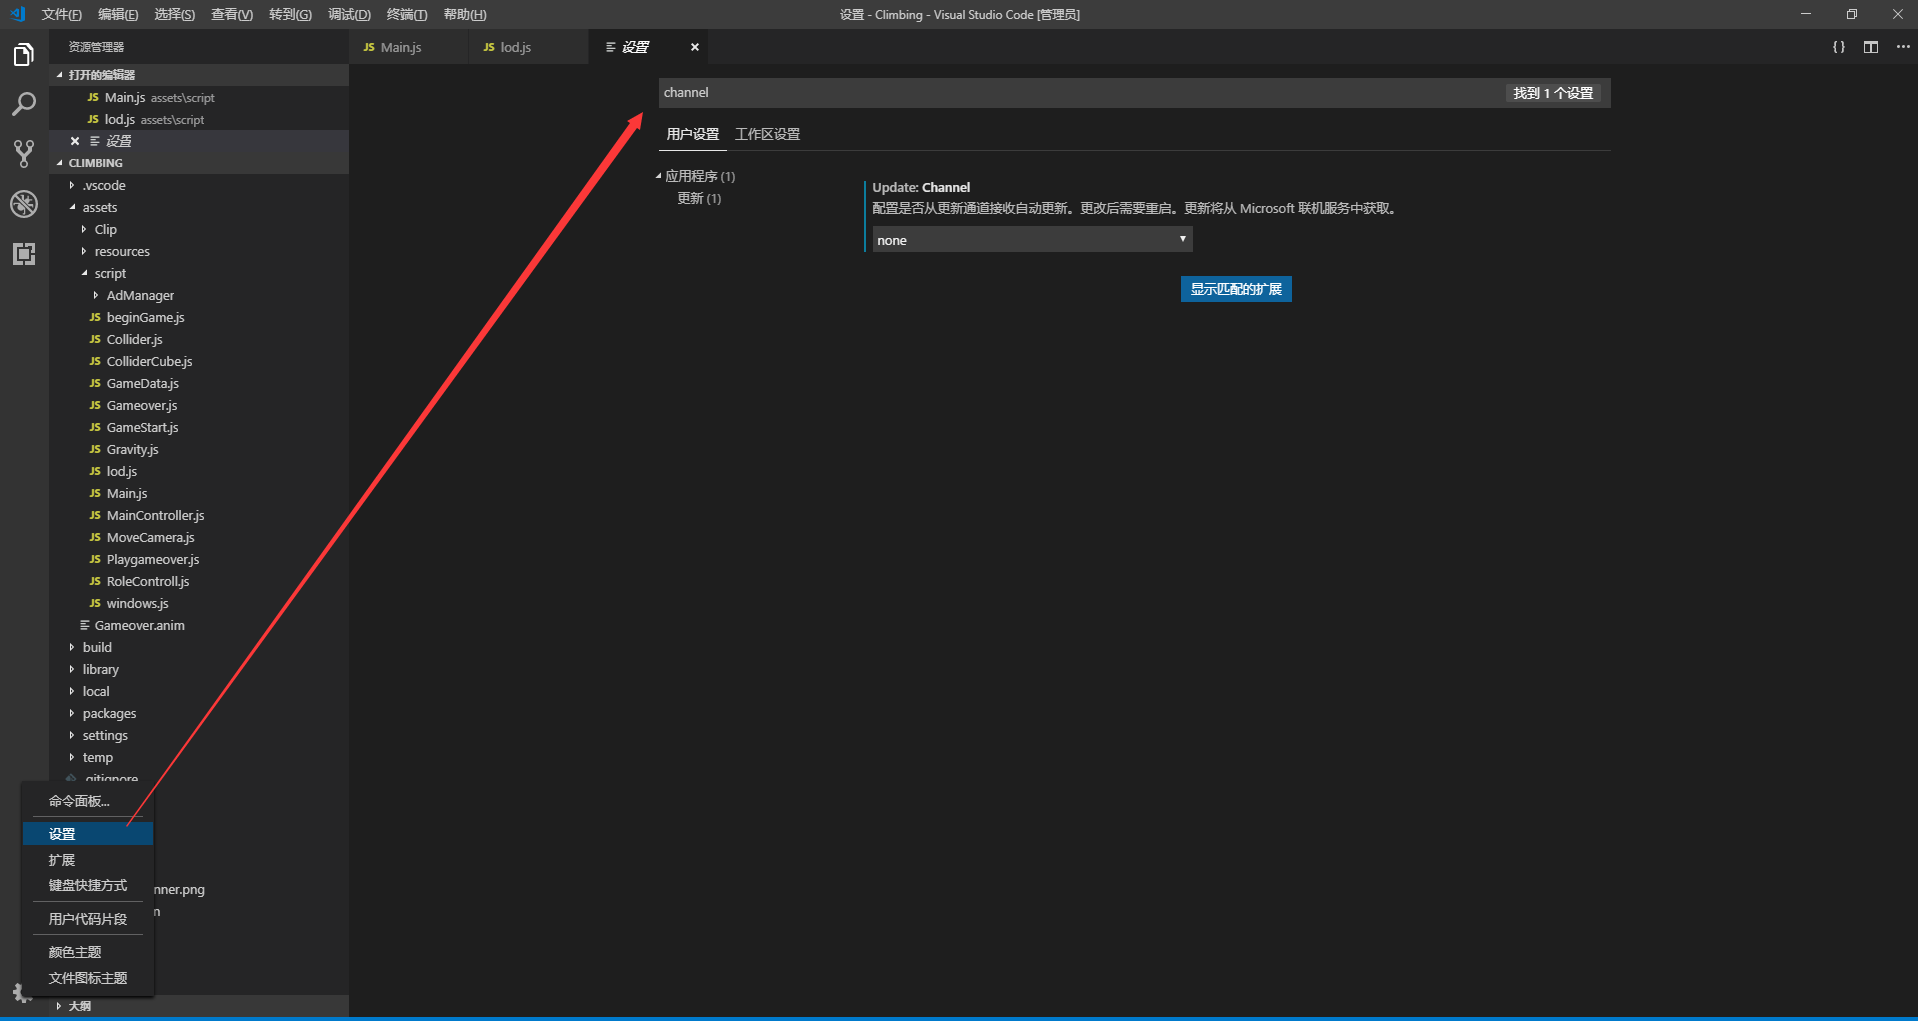Switch to the lod.js editor tab
Screen dimensions: 1918x1021
[515, 46]
